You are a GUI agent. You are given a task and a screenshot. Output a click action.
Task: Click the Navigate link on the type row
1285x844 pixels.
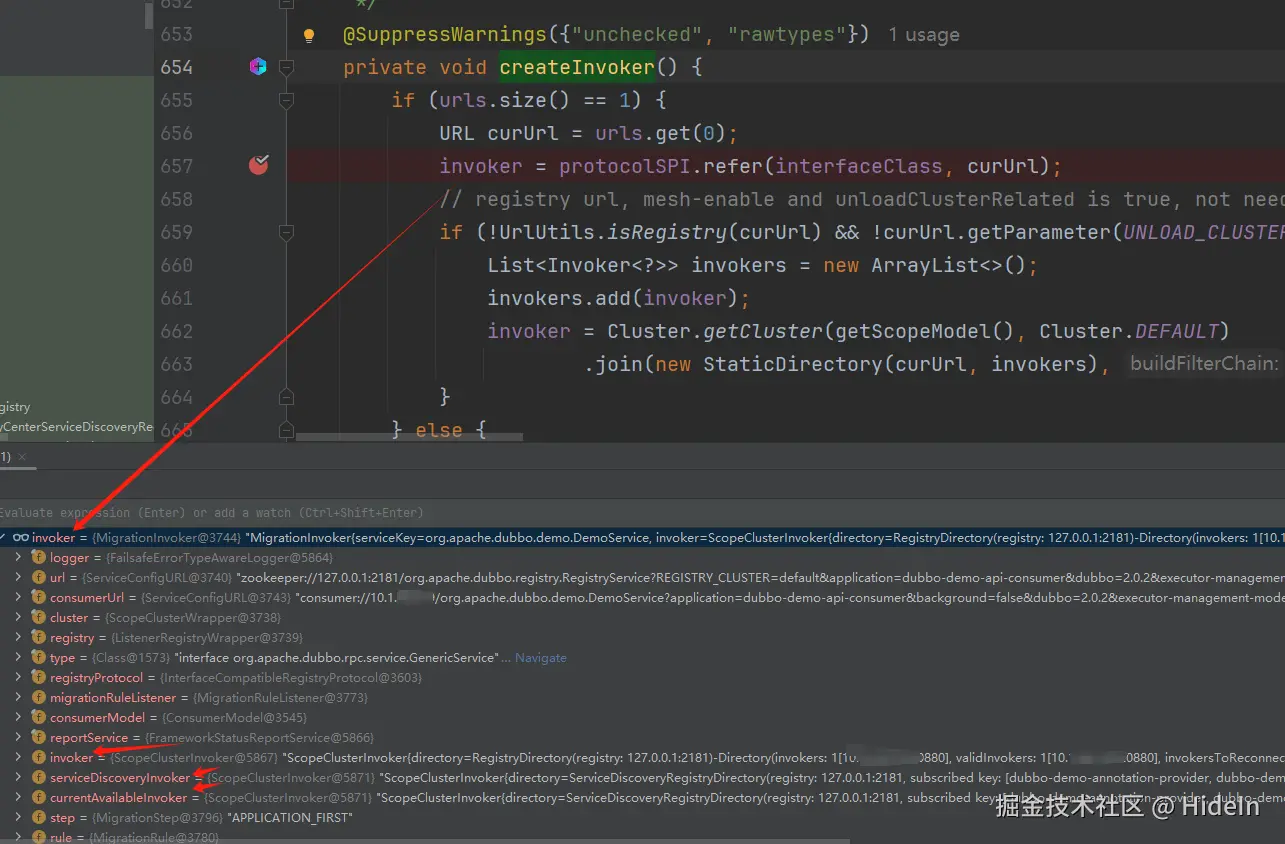coord(540,658)
